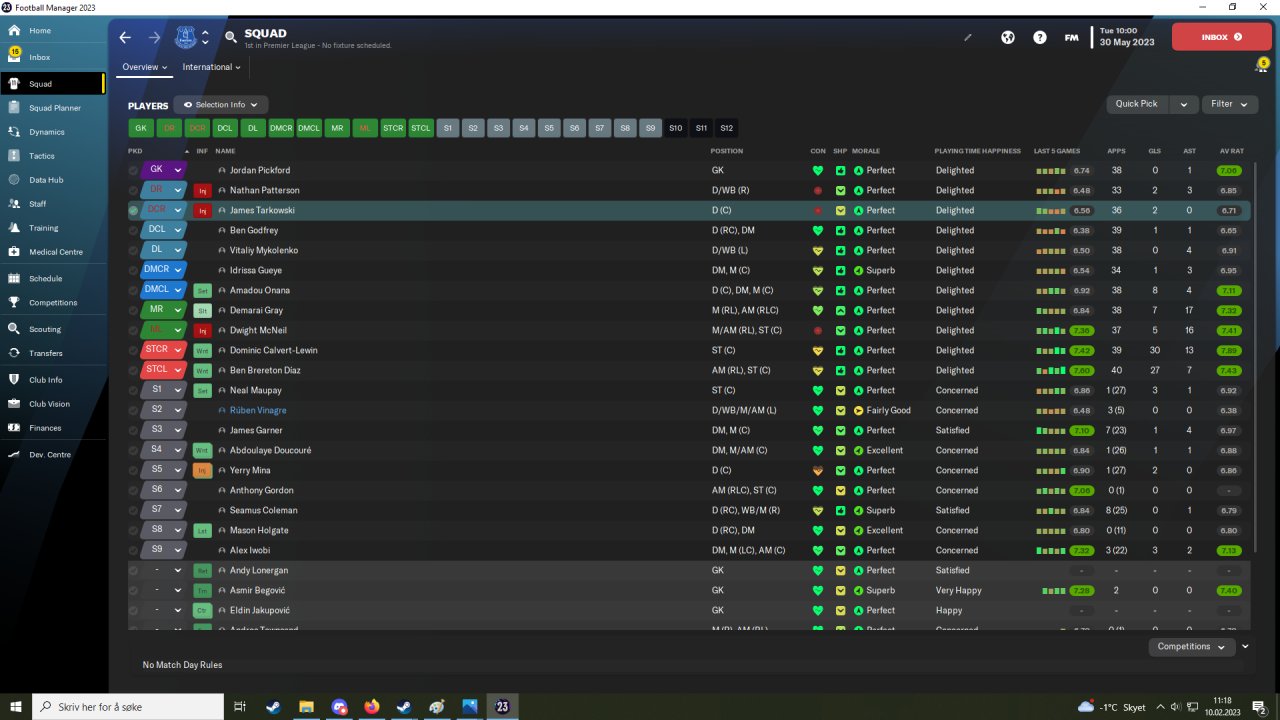Toggle selection circle for Jordan Pickford
The width and height of the screenshot is (1280, 720).
(x=133, y=171)
